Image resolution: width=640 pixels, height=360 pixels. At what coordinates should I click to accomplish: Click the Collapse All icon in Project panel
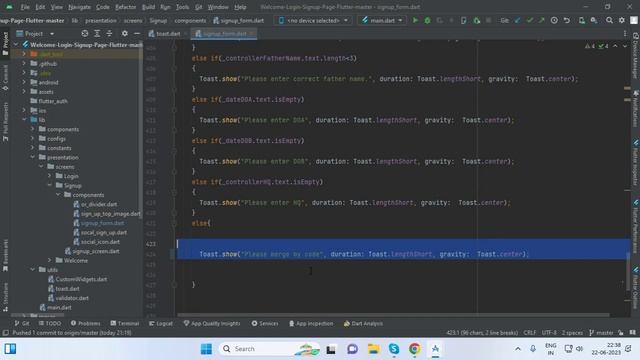pos(109,33)
